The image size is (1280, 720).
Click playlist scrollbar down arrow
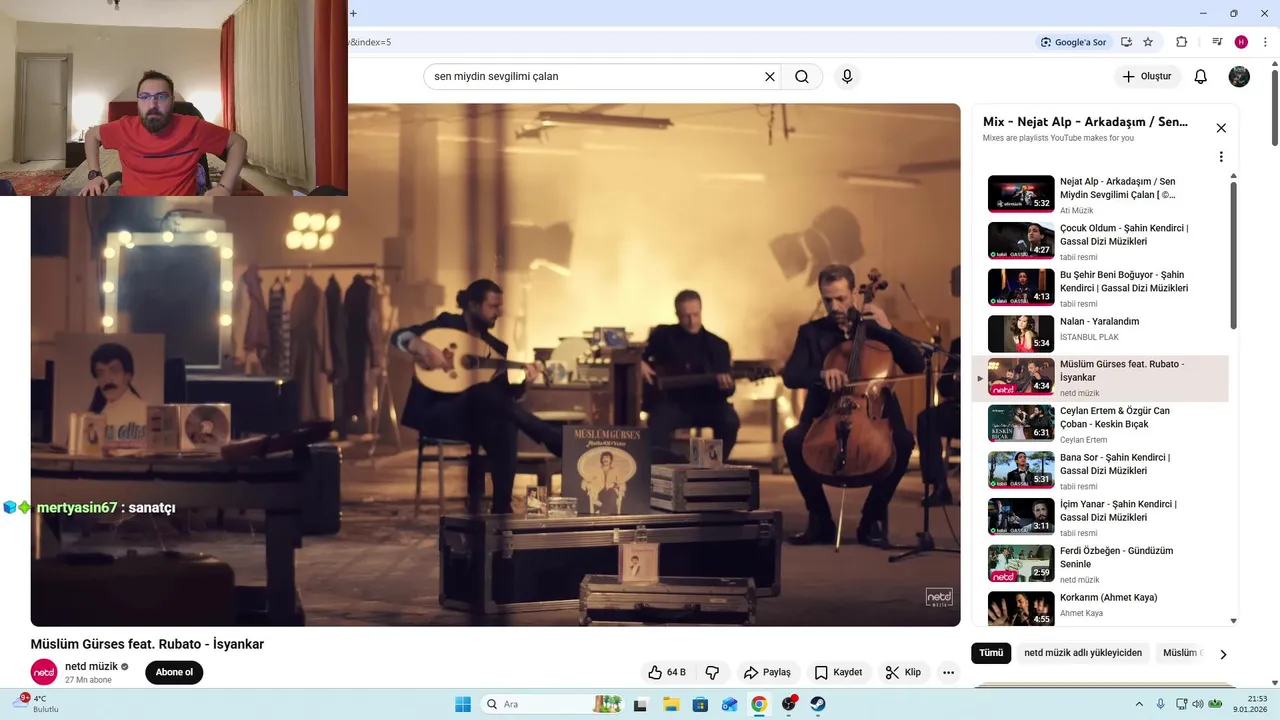(1233, 621)
